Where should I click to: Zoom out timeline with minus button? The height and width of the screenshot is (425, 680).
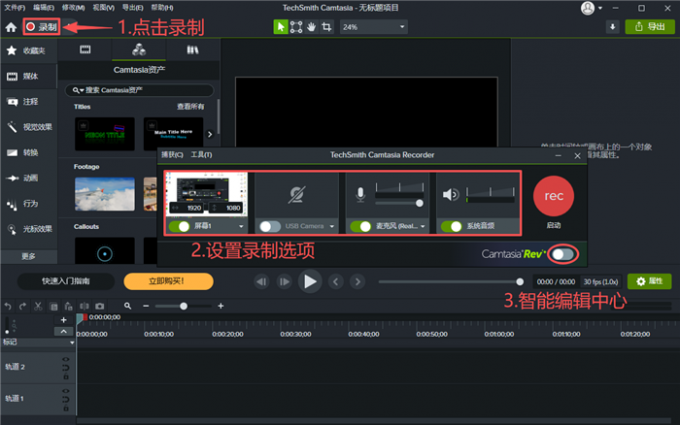point(146,306)
